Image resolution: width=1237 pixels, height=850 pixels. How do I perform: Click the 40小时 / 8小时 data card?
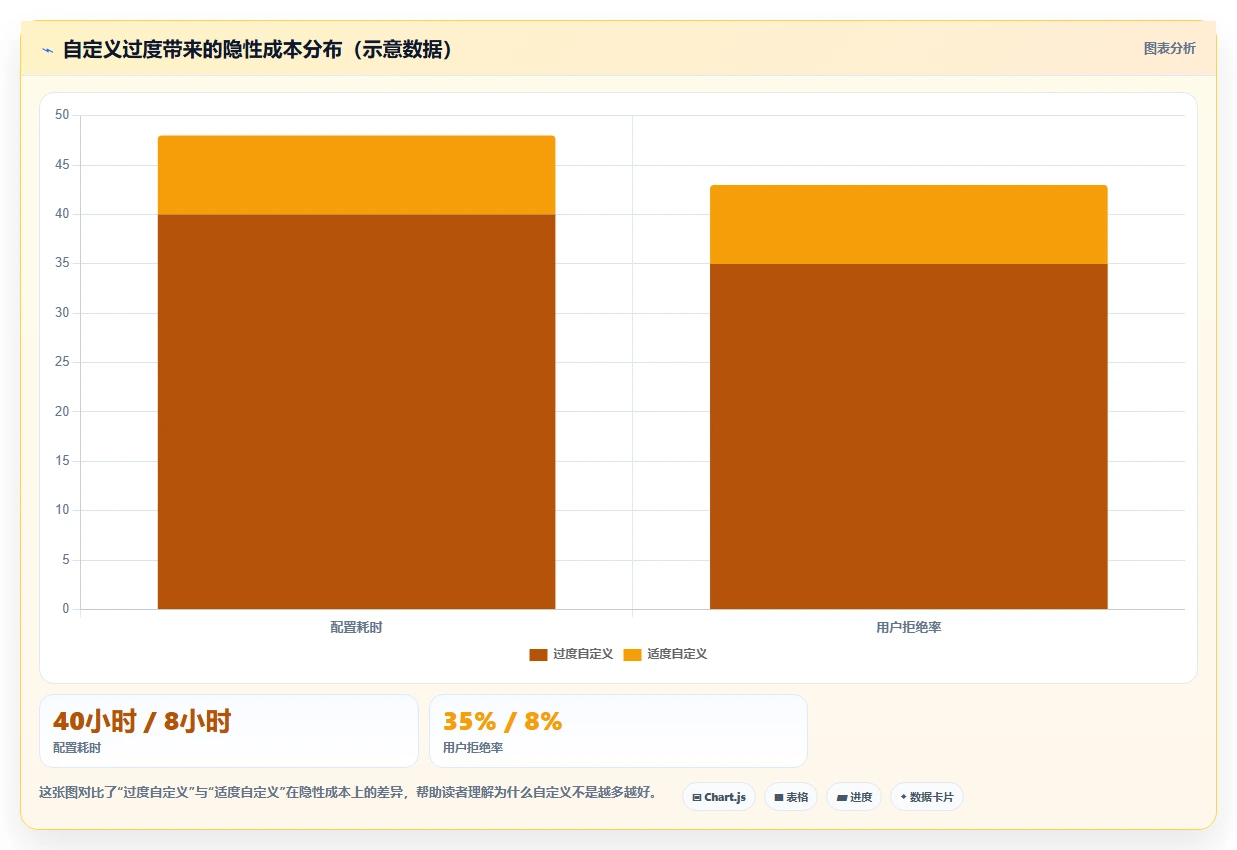point(228,731)
